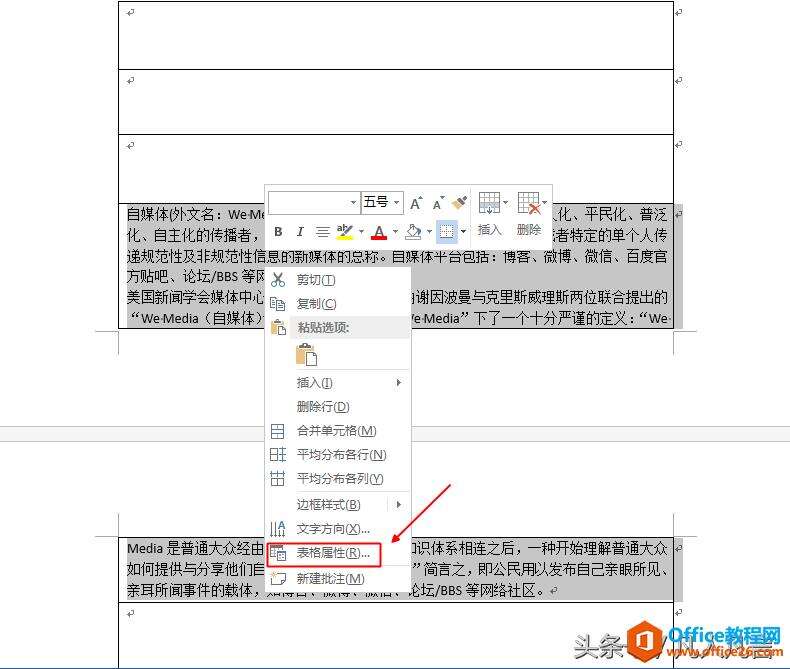The height and width of the screenshot is (669, 790).
Task: Click the shading paint bucket icon
Action: pos(413,232)
